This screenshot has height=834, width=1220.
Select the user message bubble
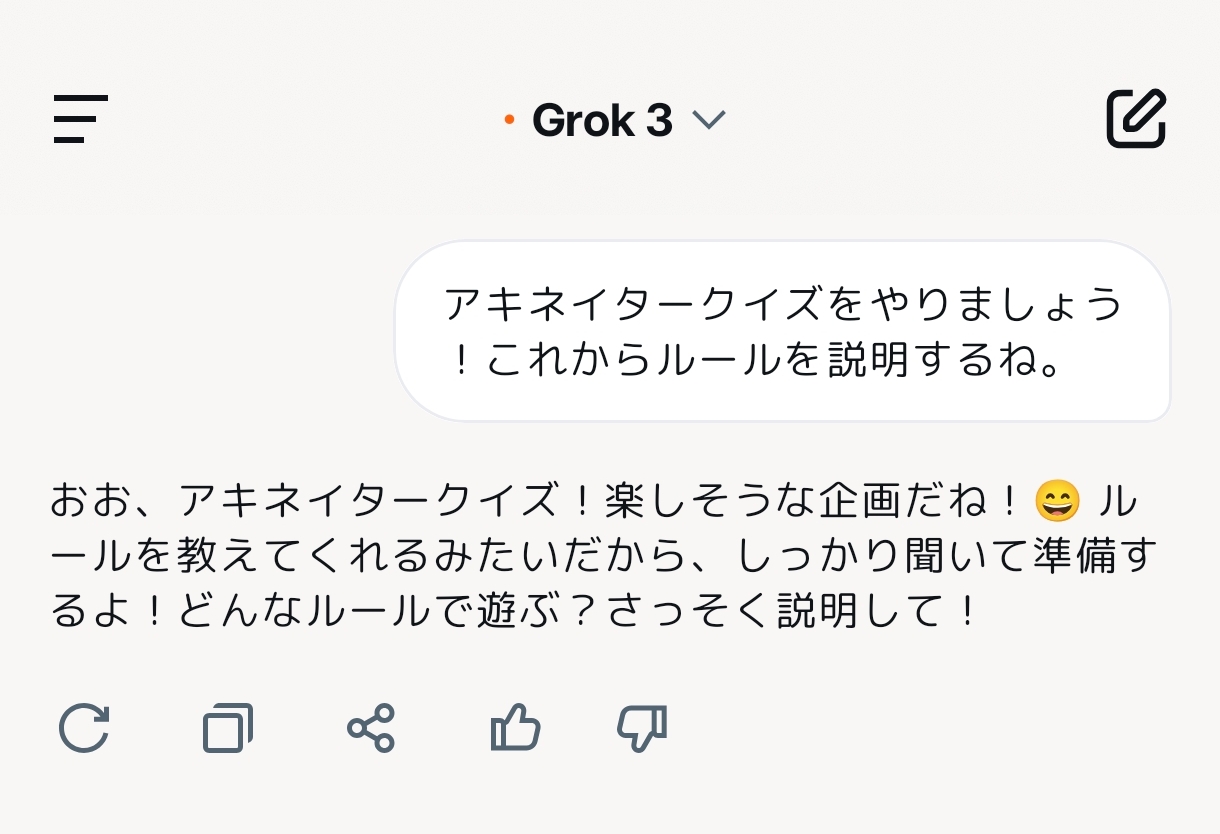coord(782,331)
